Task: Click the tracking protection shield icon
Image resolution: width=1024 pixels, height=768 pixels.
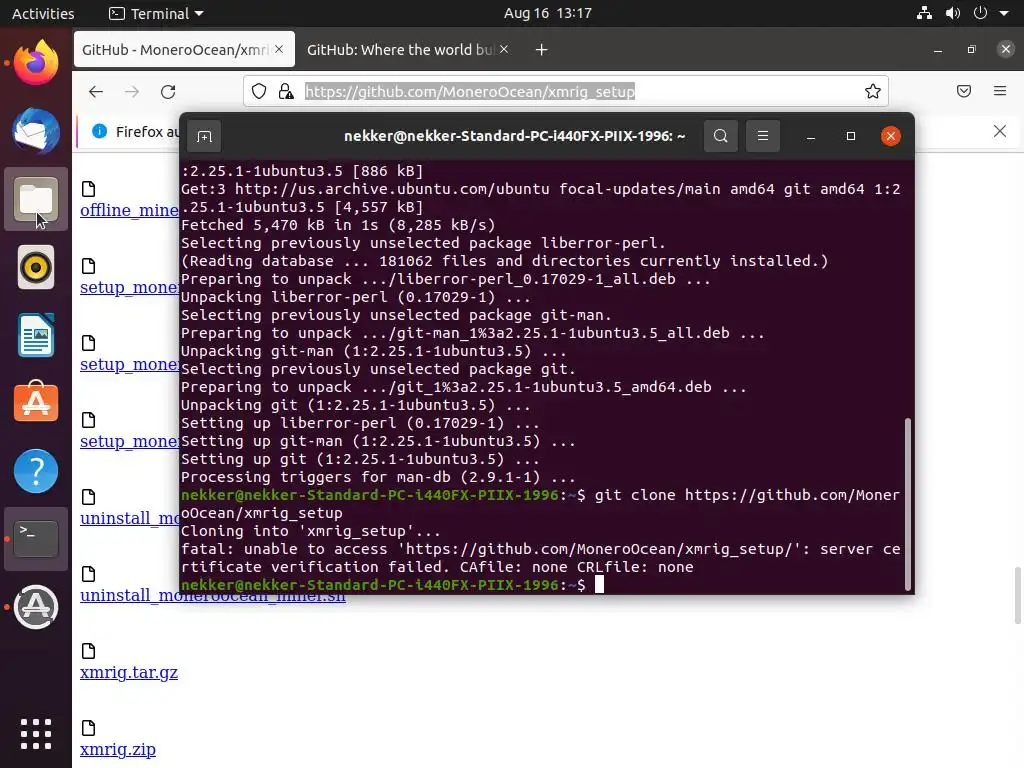Action: tap(259, 91)
